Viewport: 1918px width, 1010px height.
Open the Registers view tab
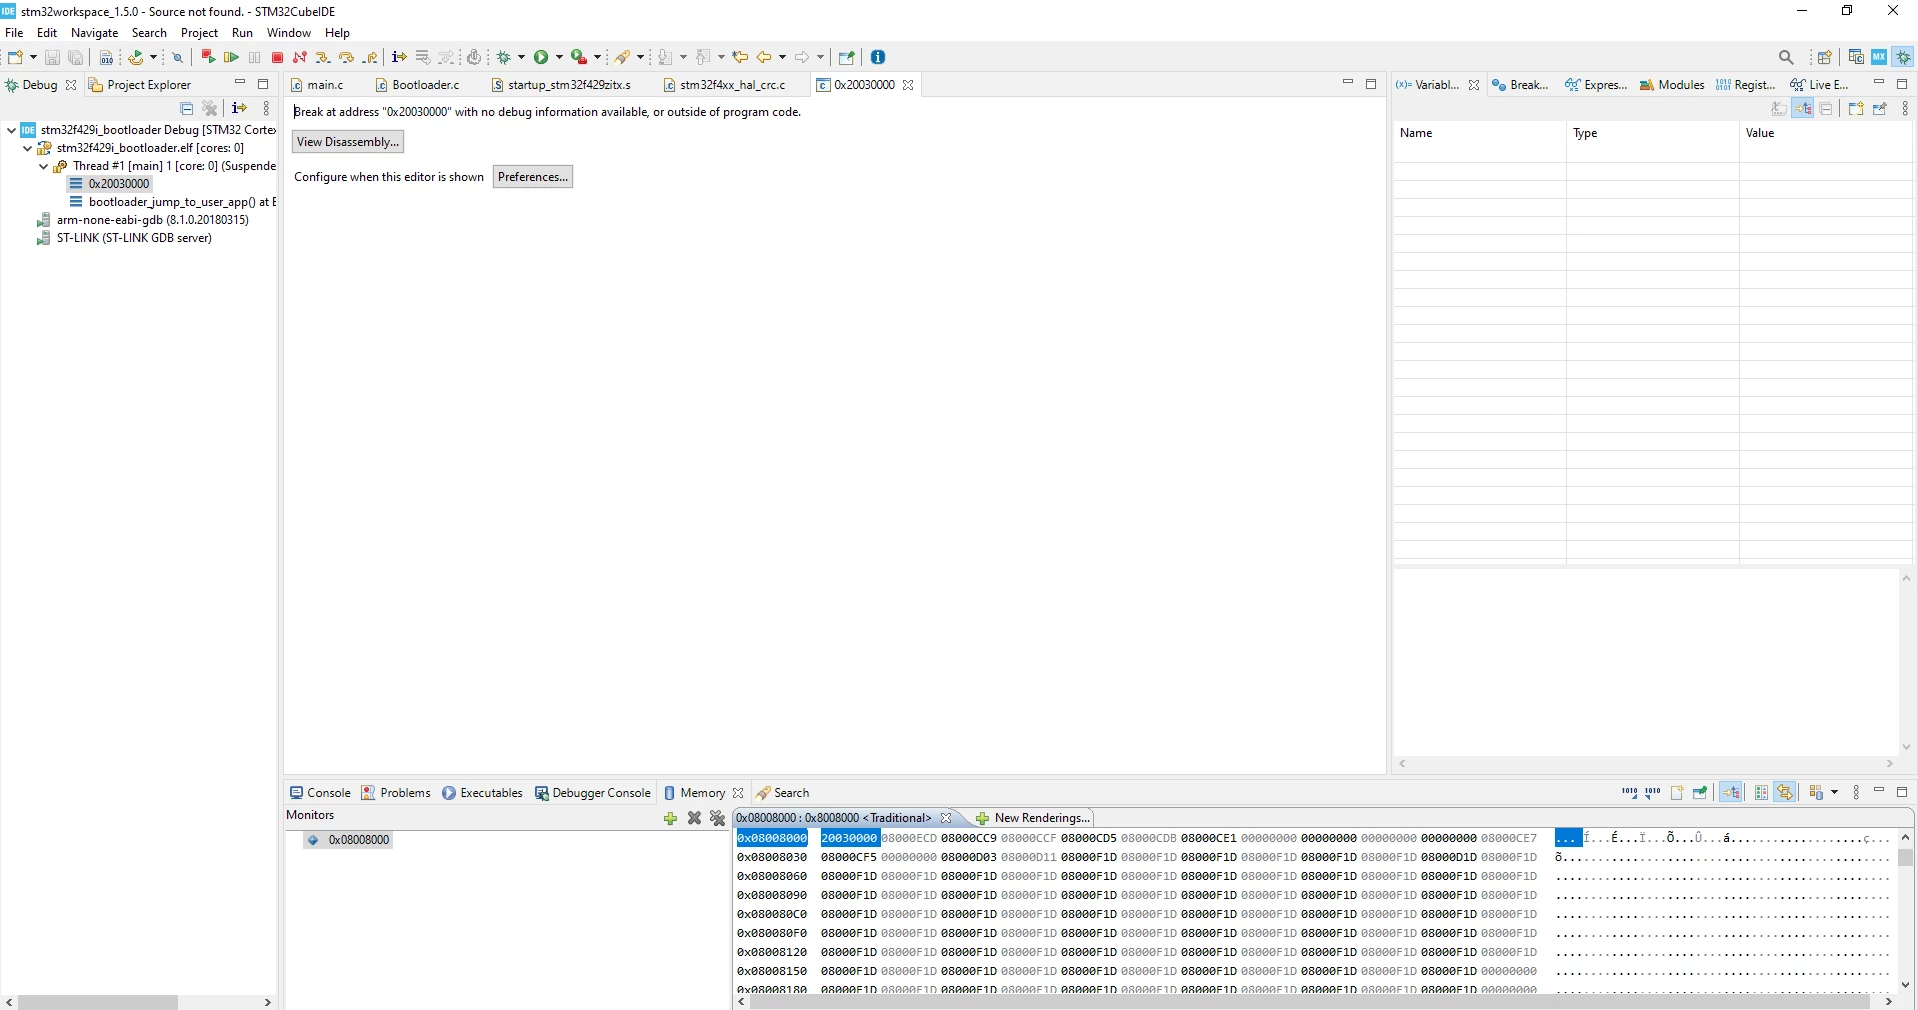(1746, 85)
